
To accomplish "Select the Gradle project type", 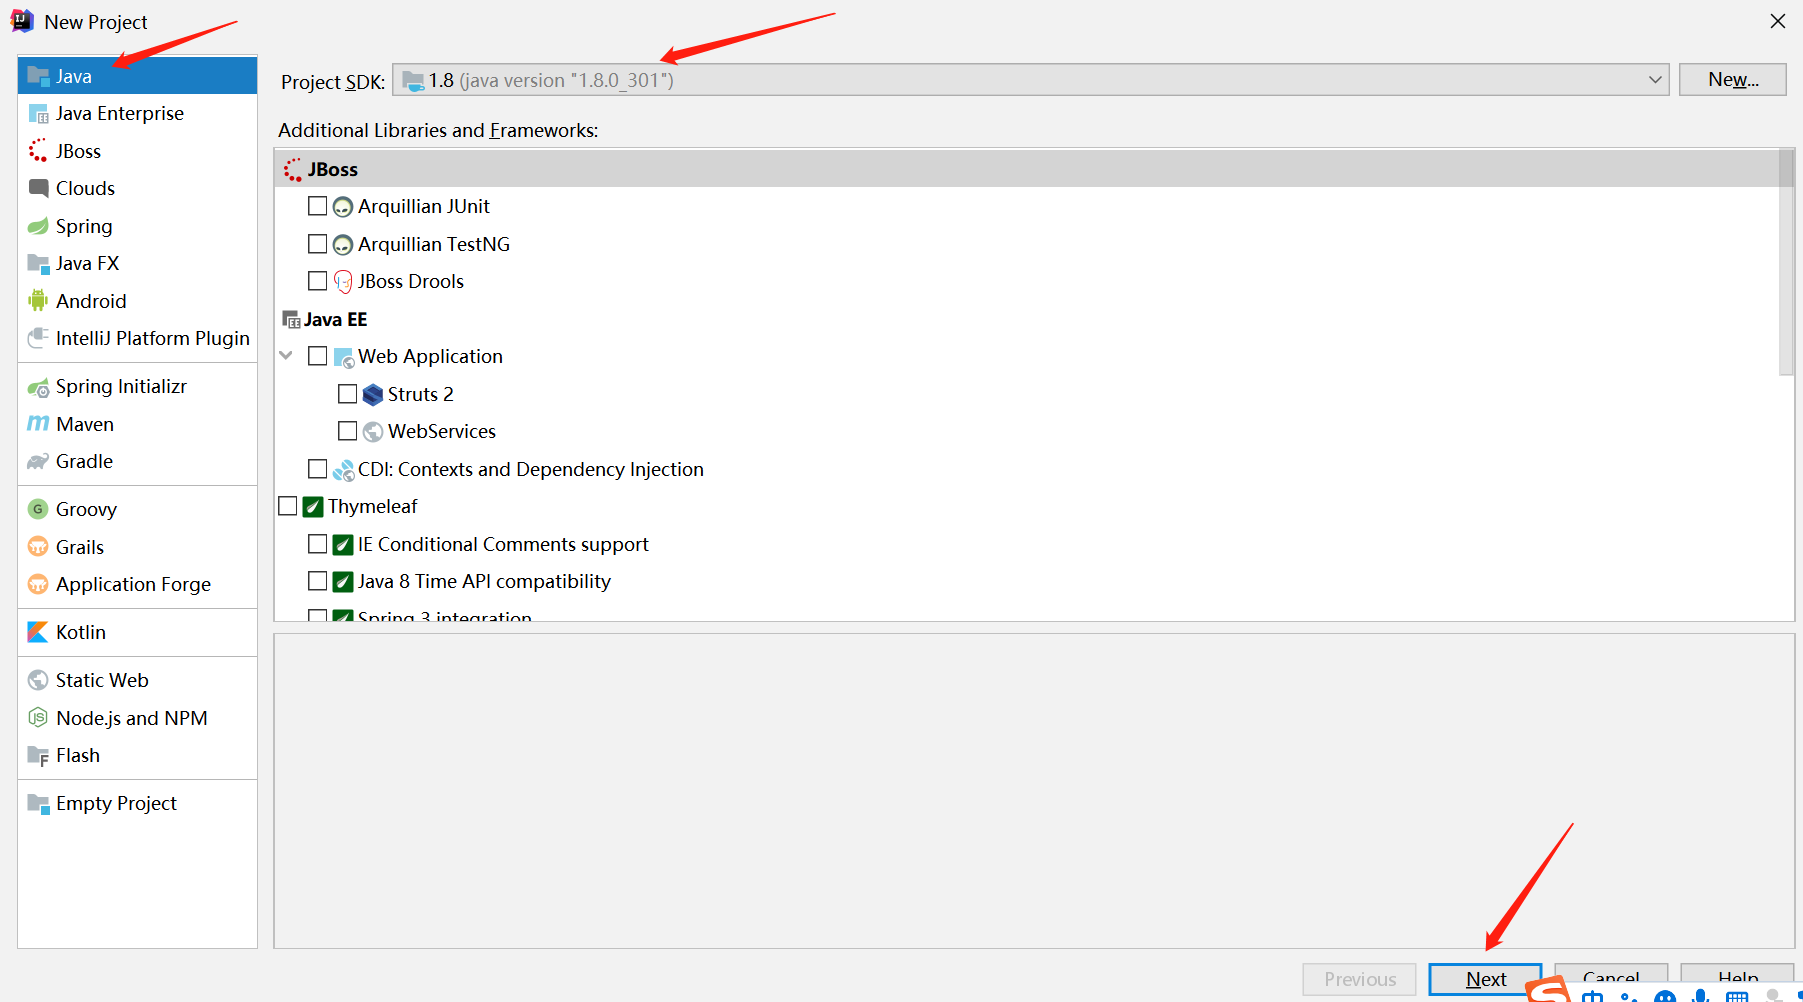I will pyautogui.click(x=137, y=461).
